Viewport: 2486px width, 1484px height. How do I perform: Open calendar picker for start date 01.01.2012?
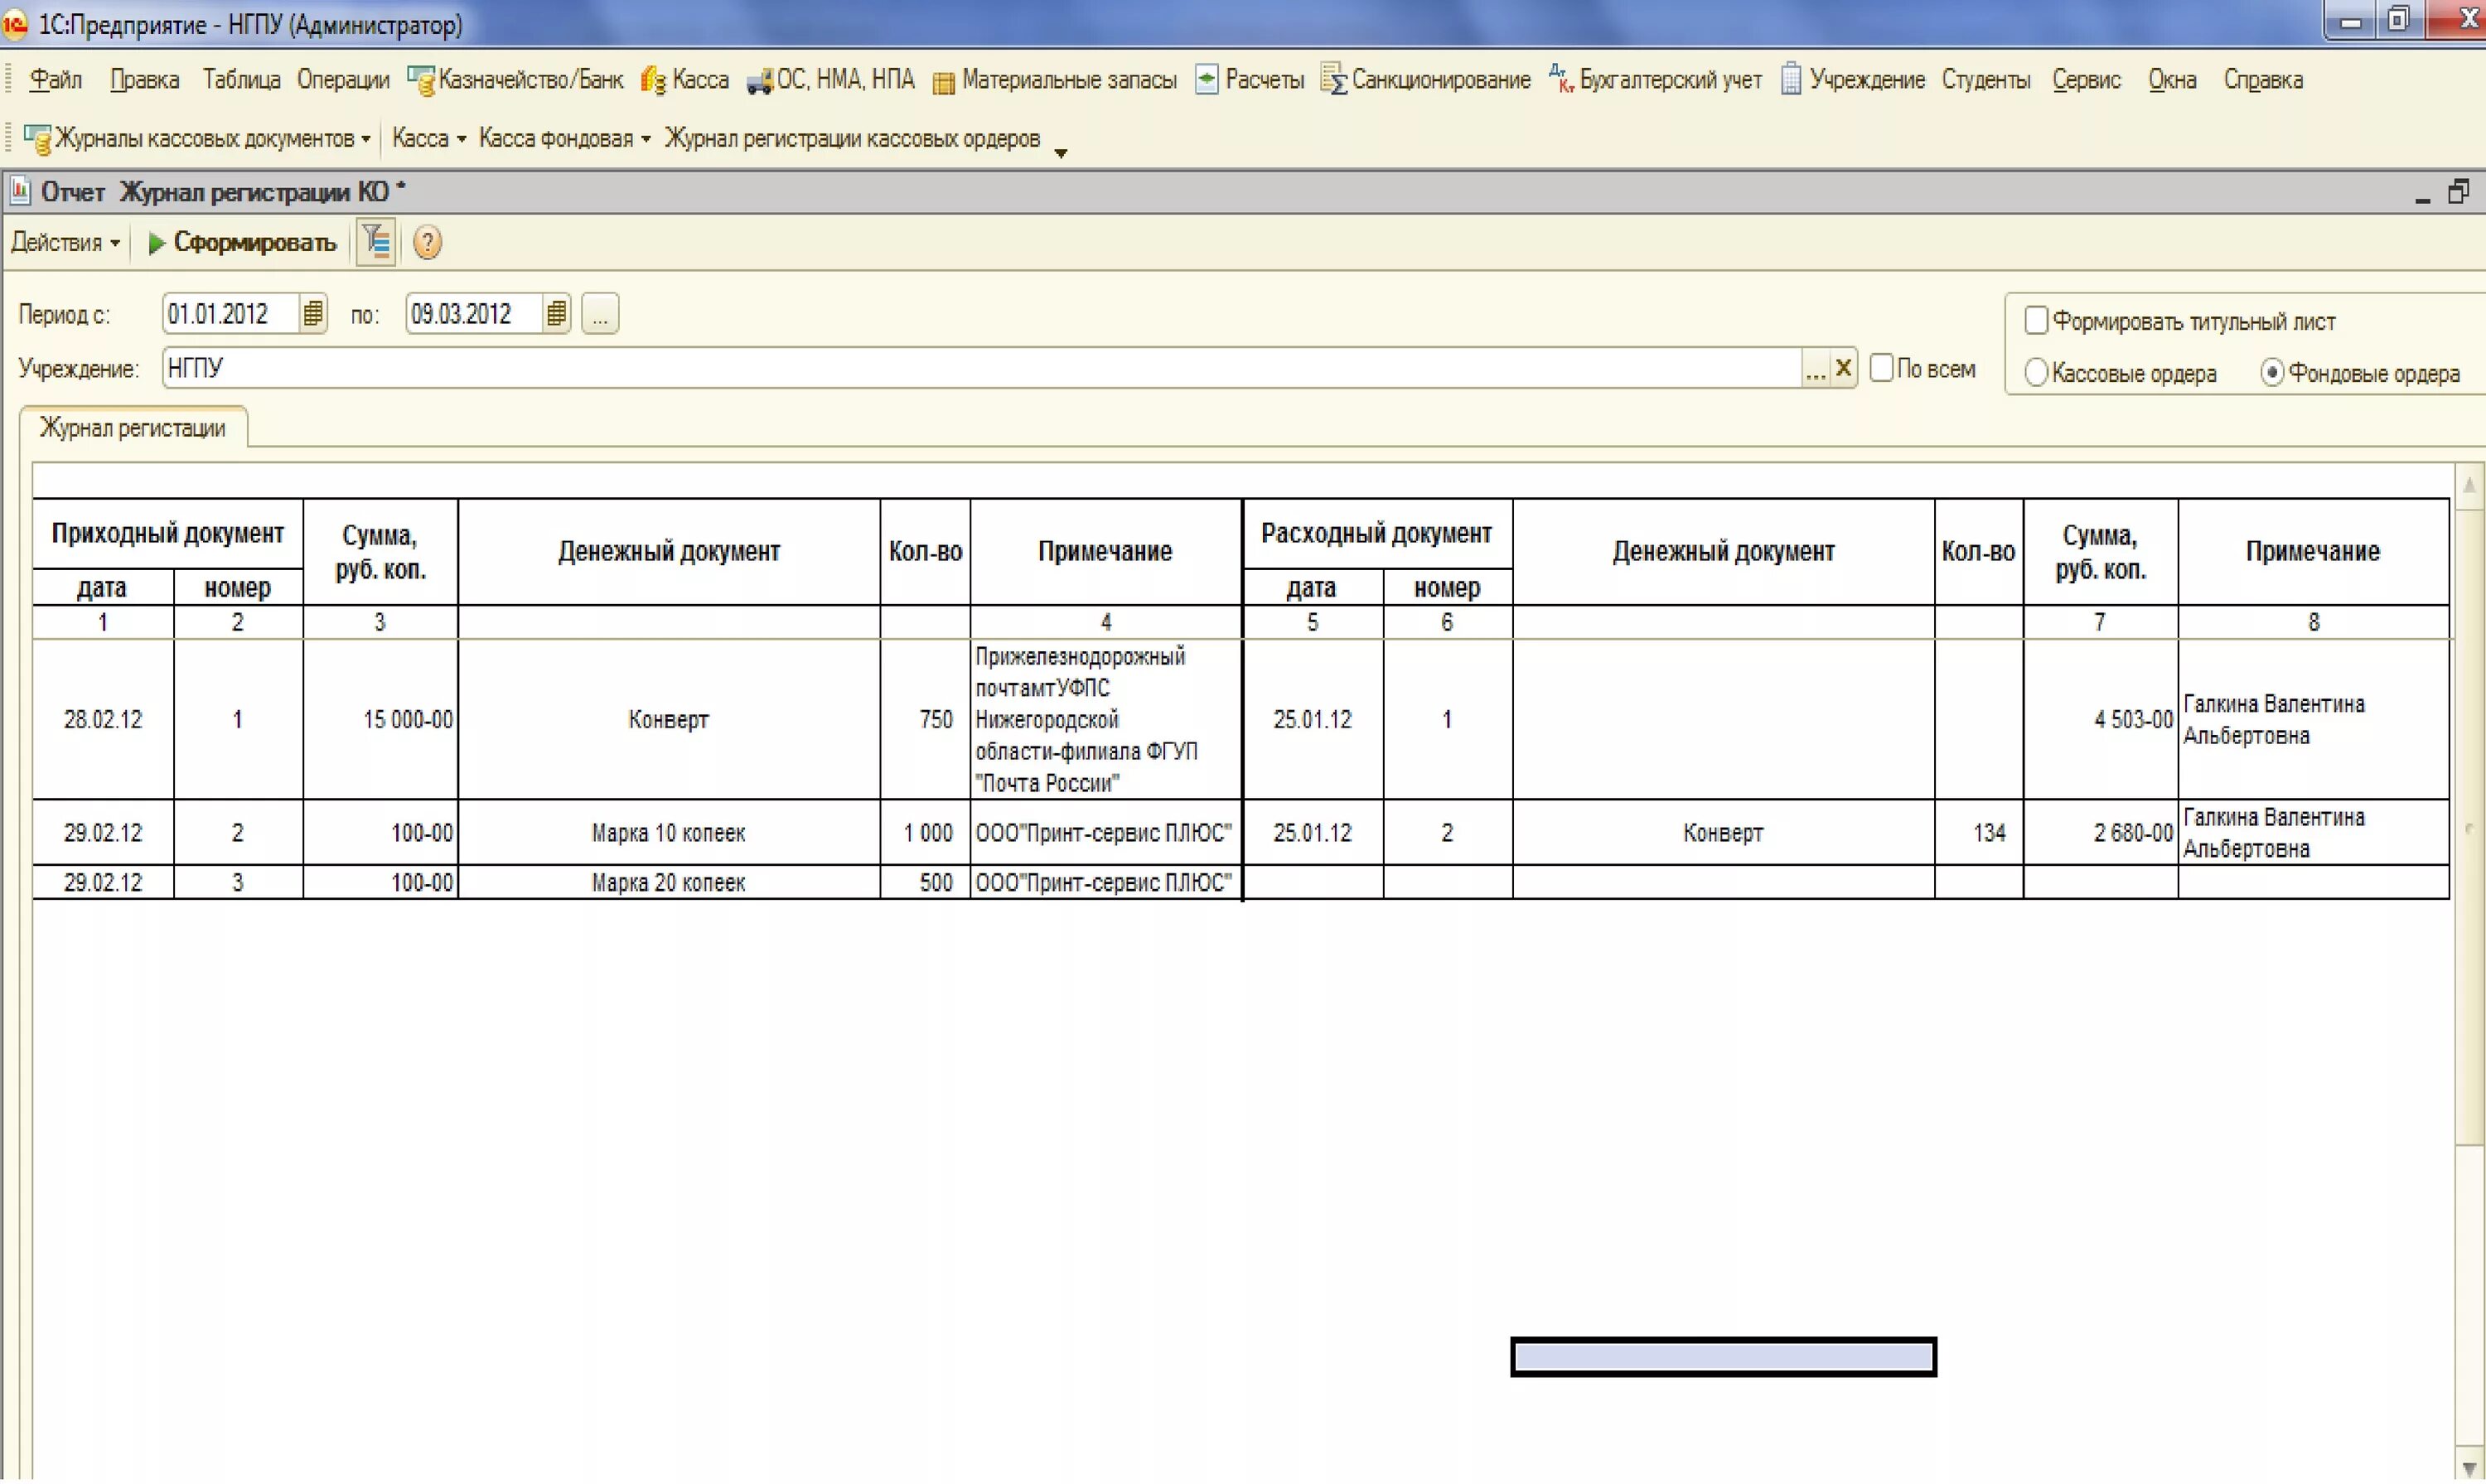[312, 314]
